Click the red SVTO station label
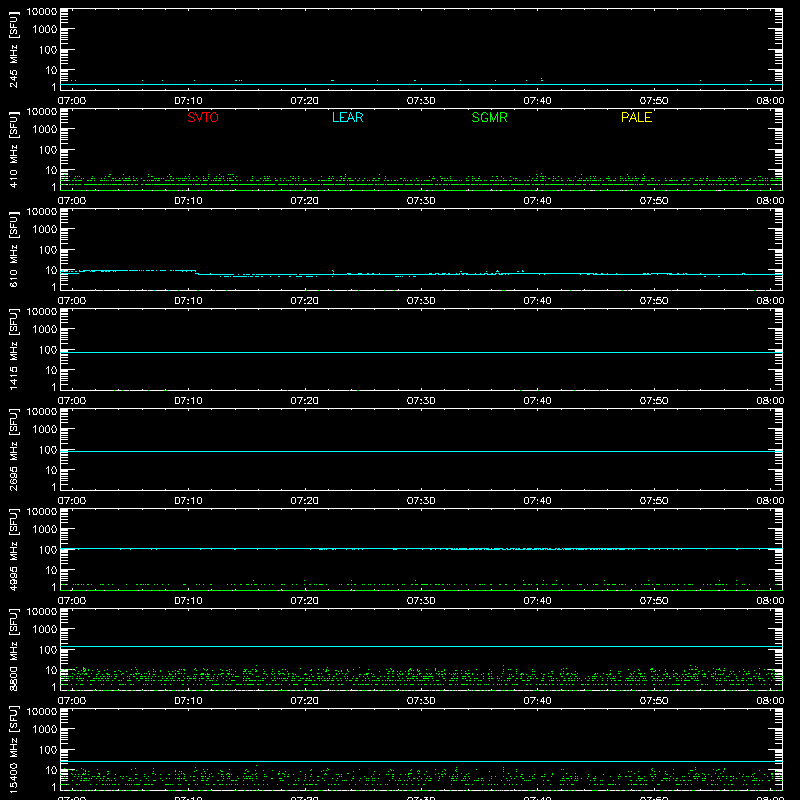Viewport: 800px width, 800px height. click(x=203, y=117)
